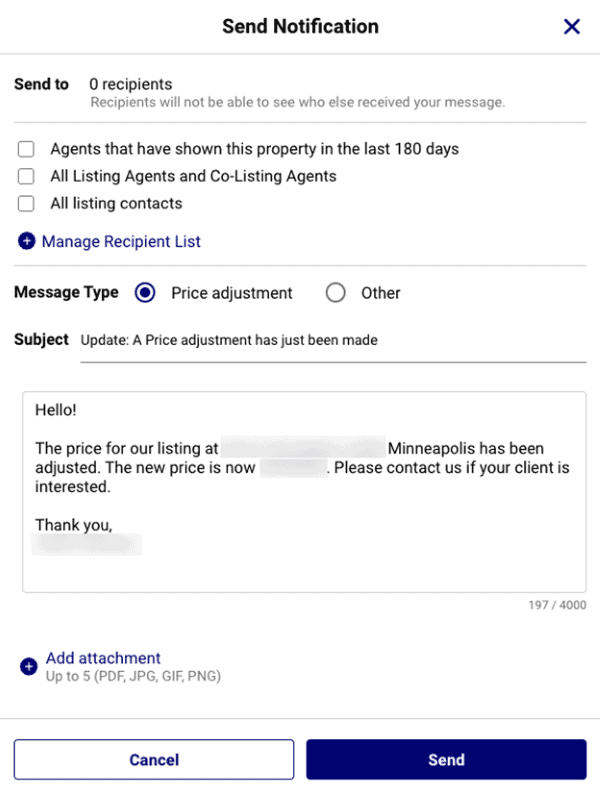The height and width of the screenshot is (799, 600).
Task: Click the Price adjustment label text
Action: (x=232, y=293)
